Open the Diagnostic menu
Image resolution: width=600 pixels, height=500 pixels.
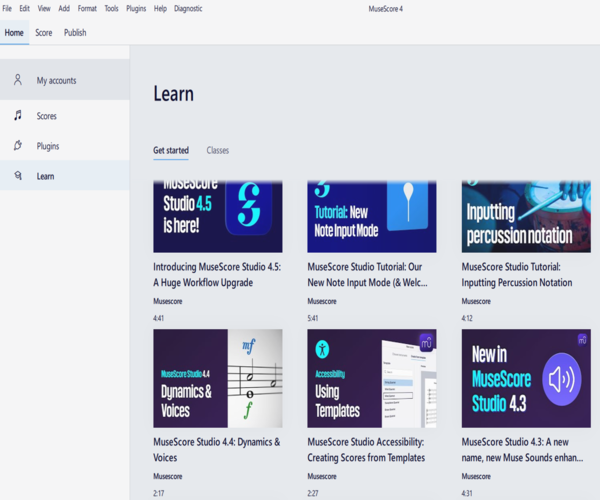(188, 8)
